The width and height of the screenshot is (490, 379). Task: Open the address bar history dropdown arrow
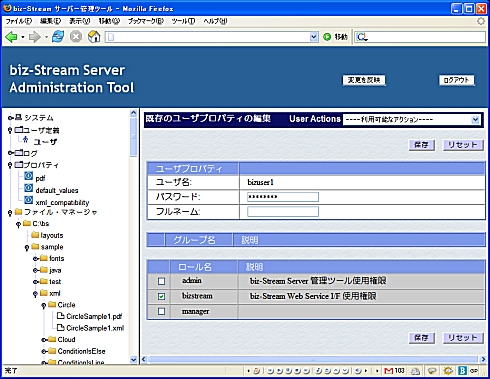tap(314, 37)
